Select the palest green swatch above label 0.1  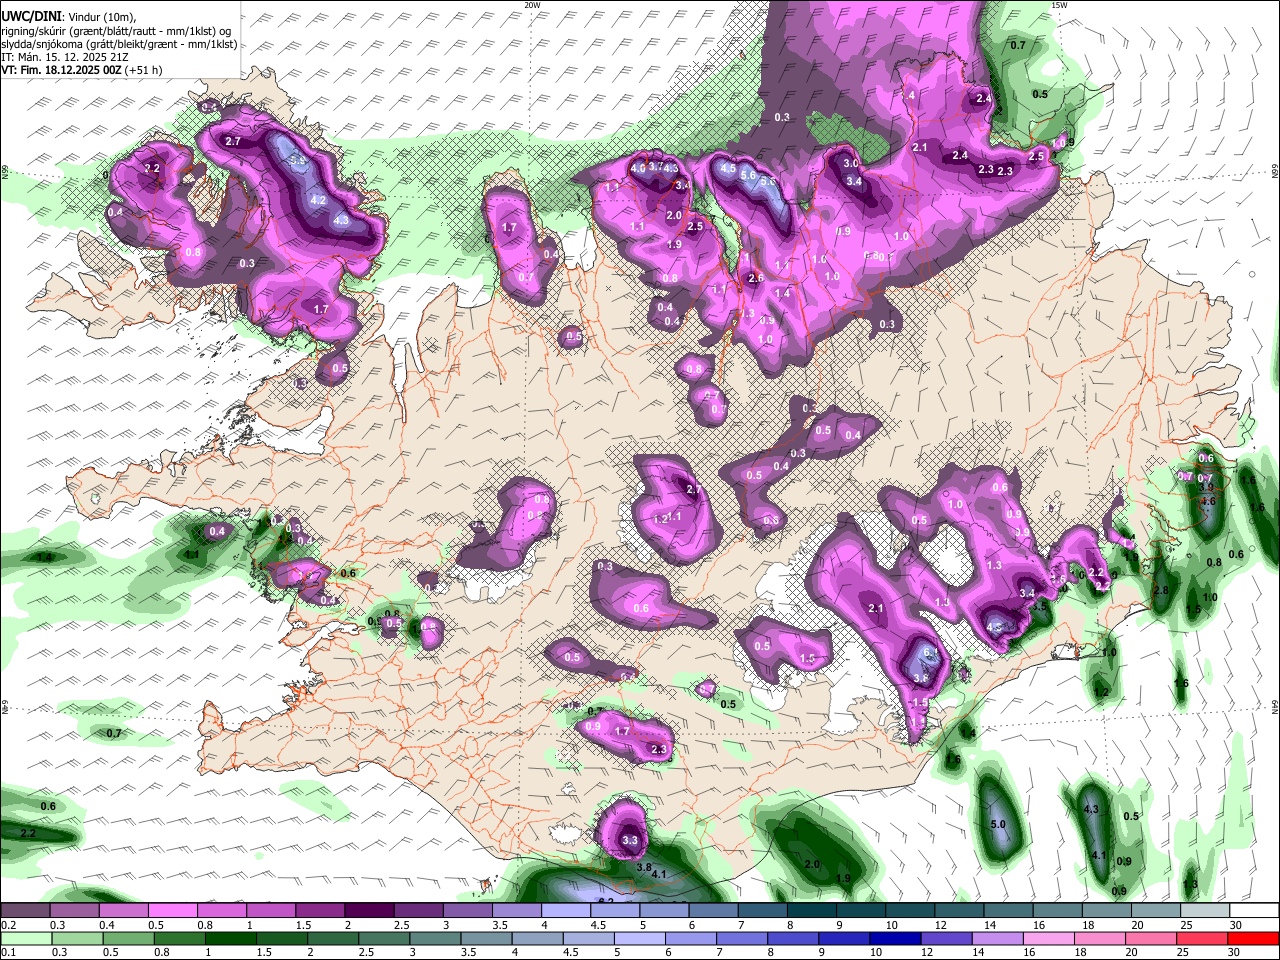tap(25, 938)
